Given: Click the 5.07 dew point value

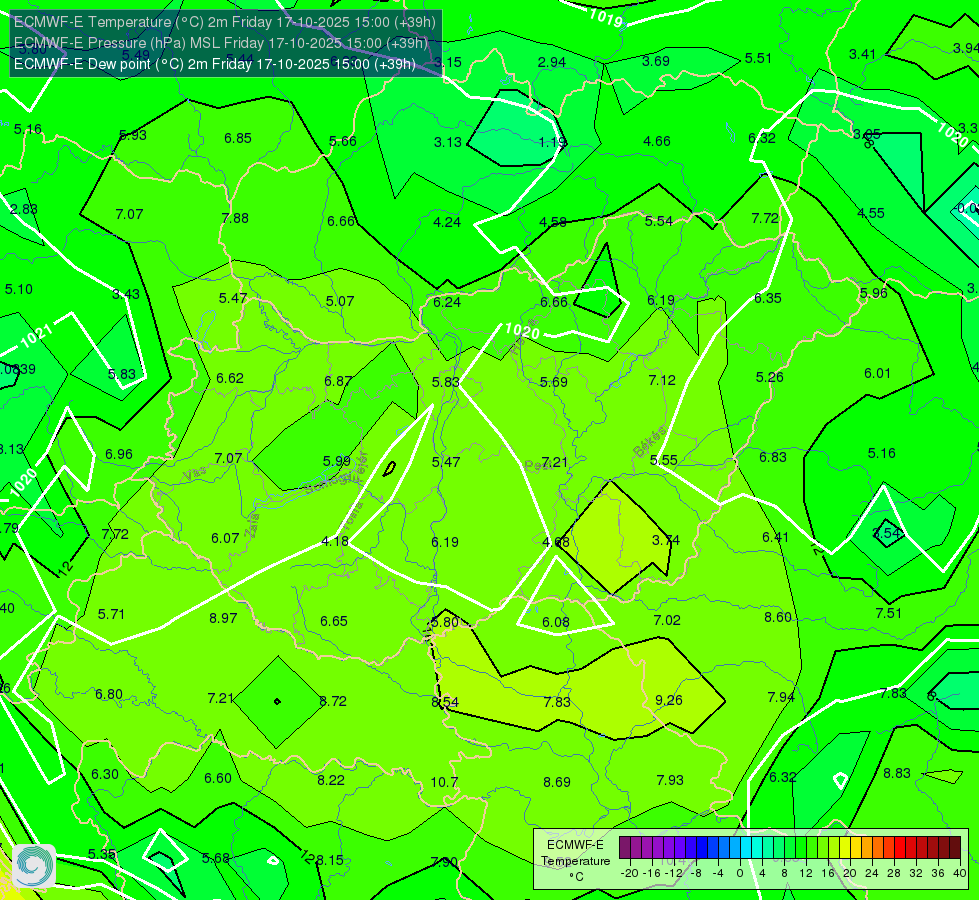Looking at the screenshot, I should coord(340,301).
